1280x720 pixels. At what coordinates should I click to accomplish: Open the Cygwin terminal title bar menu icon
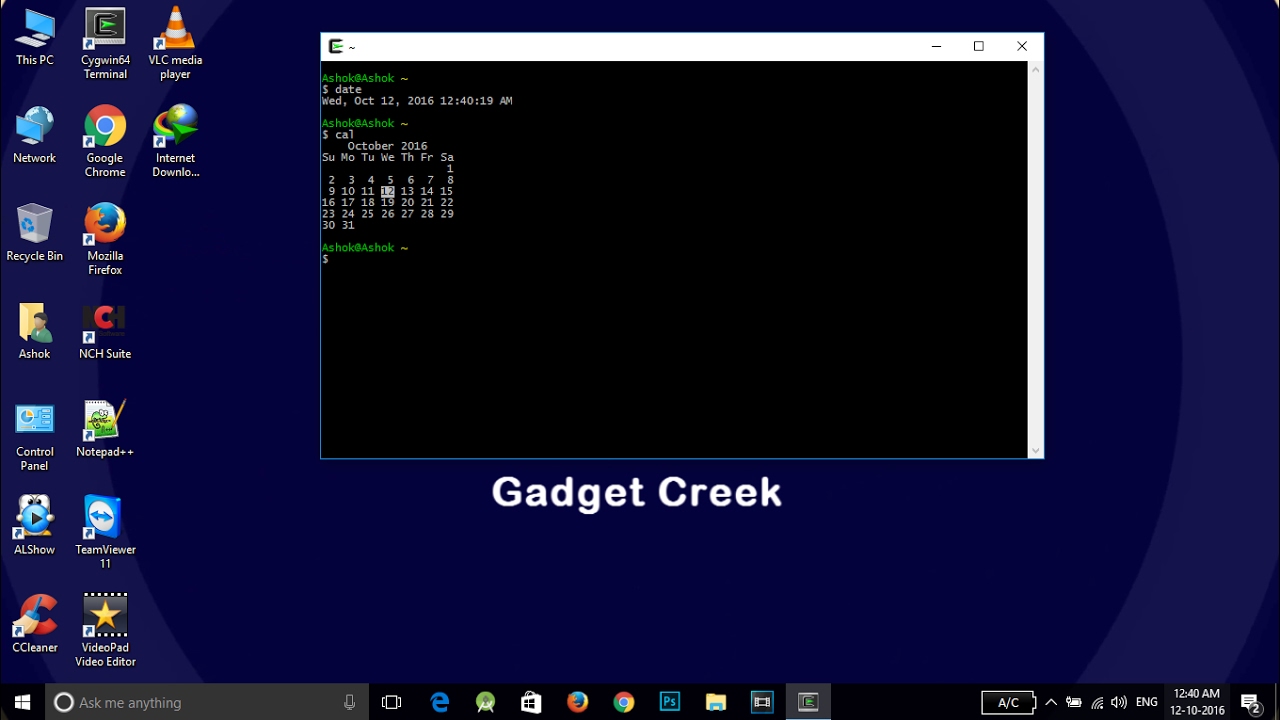[x=336, y=46]
